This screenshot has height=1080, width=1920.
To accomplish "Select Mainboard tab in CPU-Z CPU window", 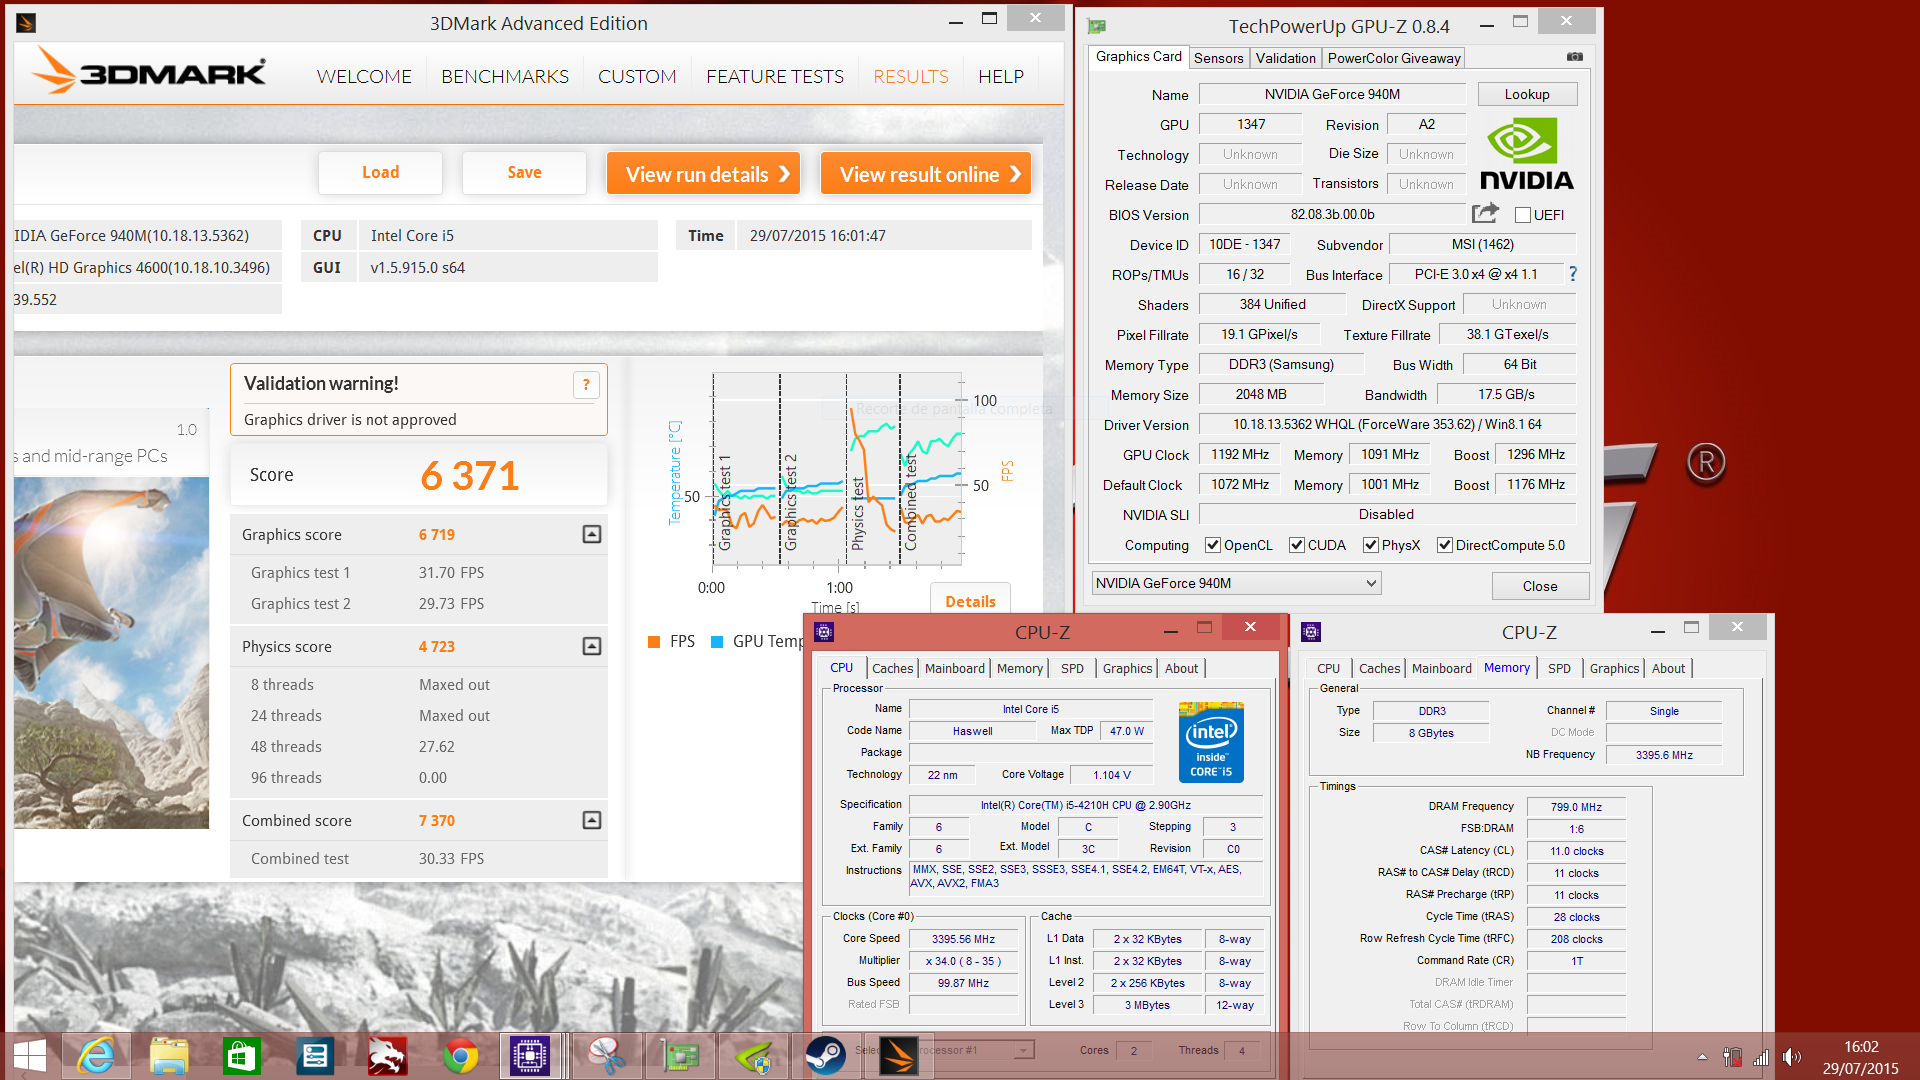I will pos(954,668).
